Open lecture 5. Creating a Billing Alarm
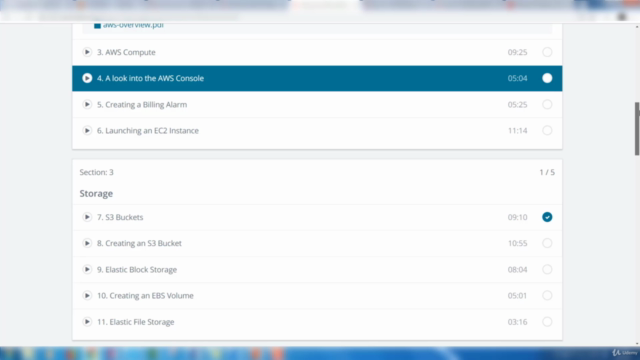Image resolution: width=640 pixels, height=360 pixels. (142, 104)
